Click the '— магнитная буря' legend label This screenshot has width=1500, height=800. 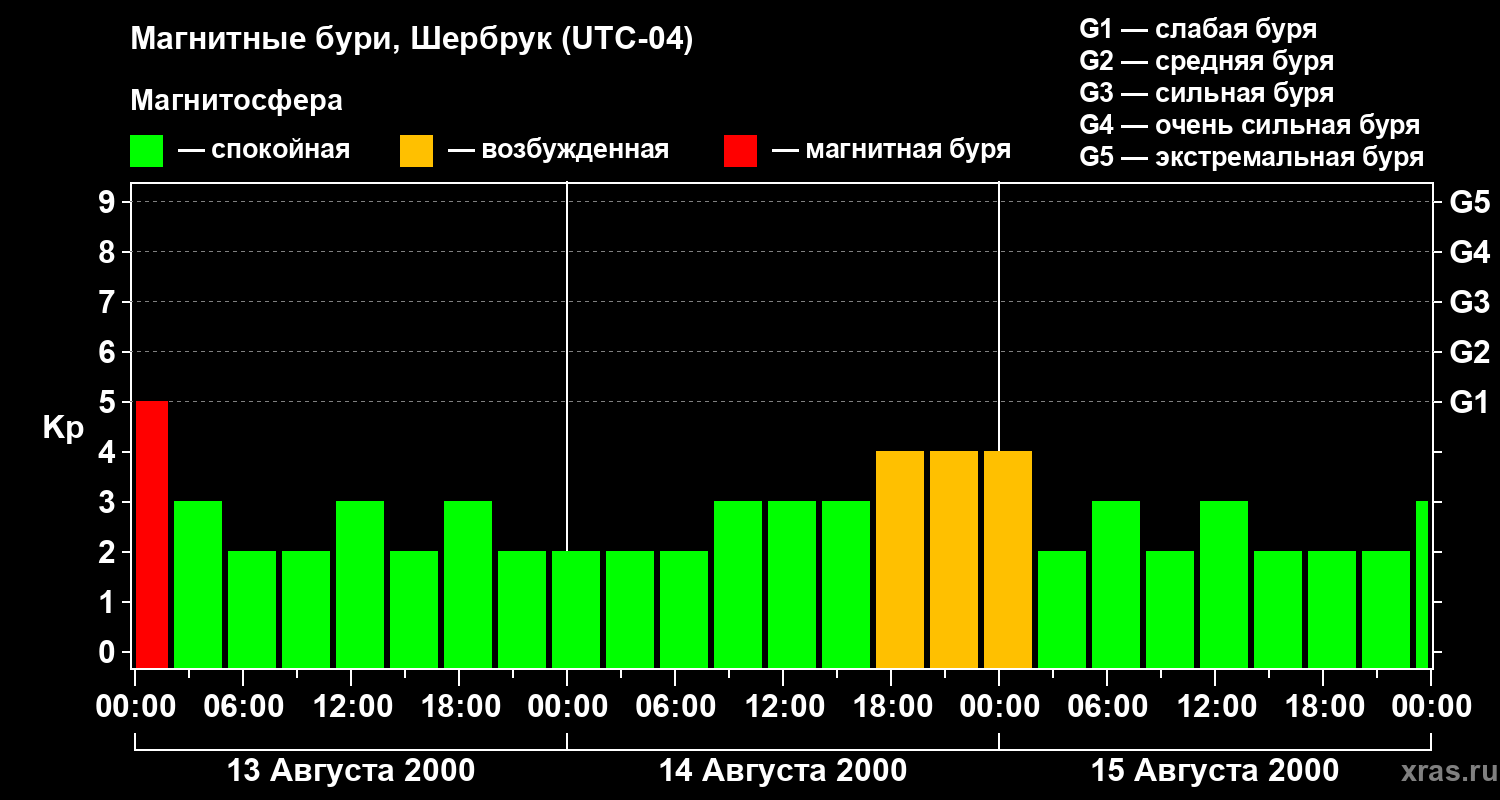tap(891, 150)
